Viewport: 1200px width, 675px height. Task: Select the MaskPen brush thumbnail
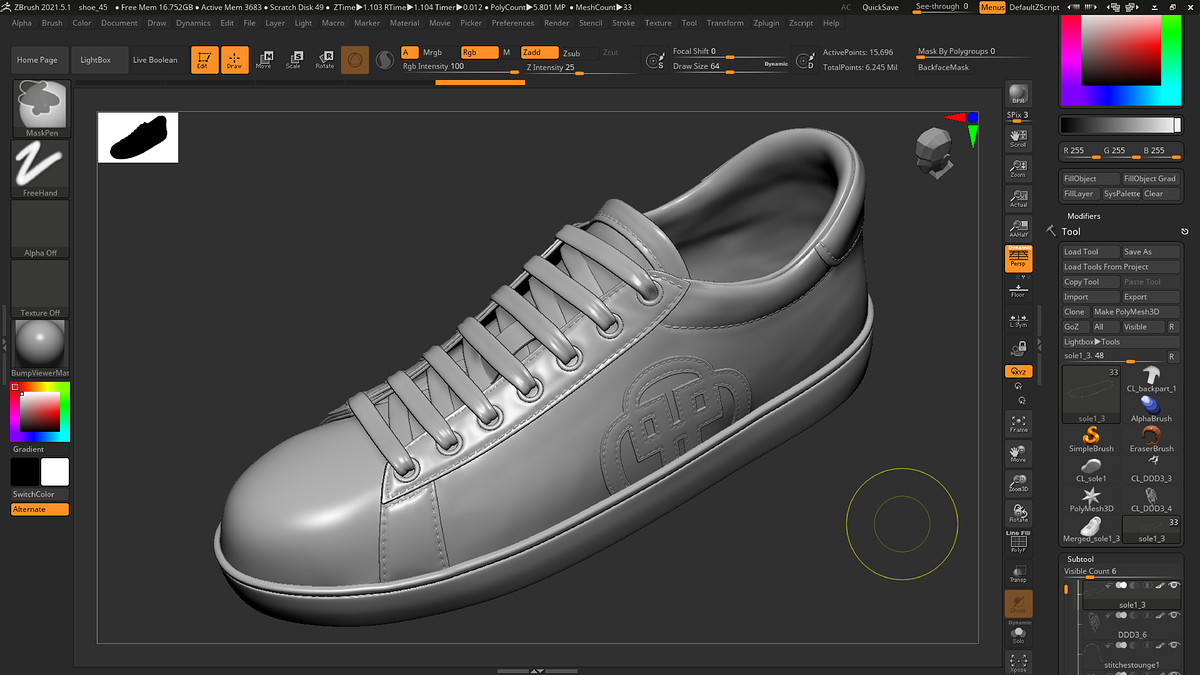pos(40,107)
